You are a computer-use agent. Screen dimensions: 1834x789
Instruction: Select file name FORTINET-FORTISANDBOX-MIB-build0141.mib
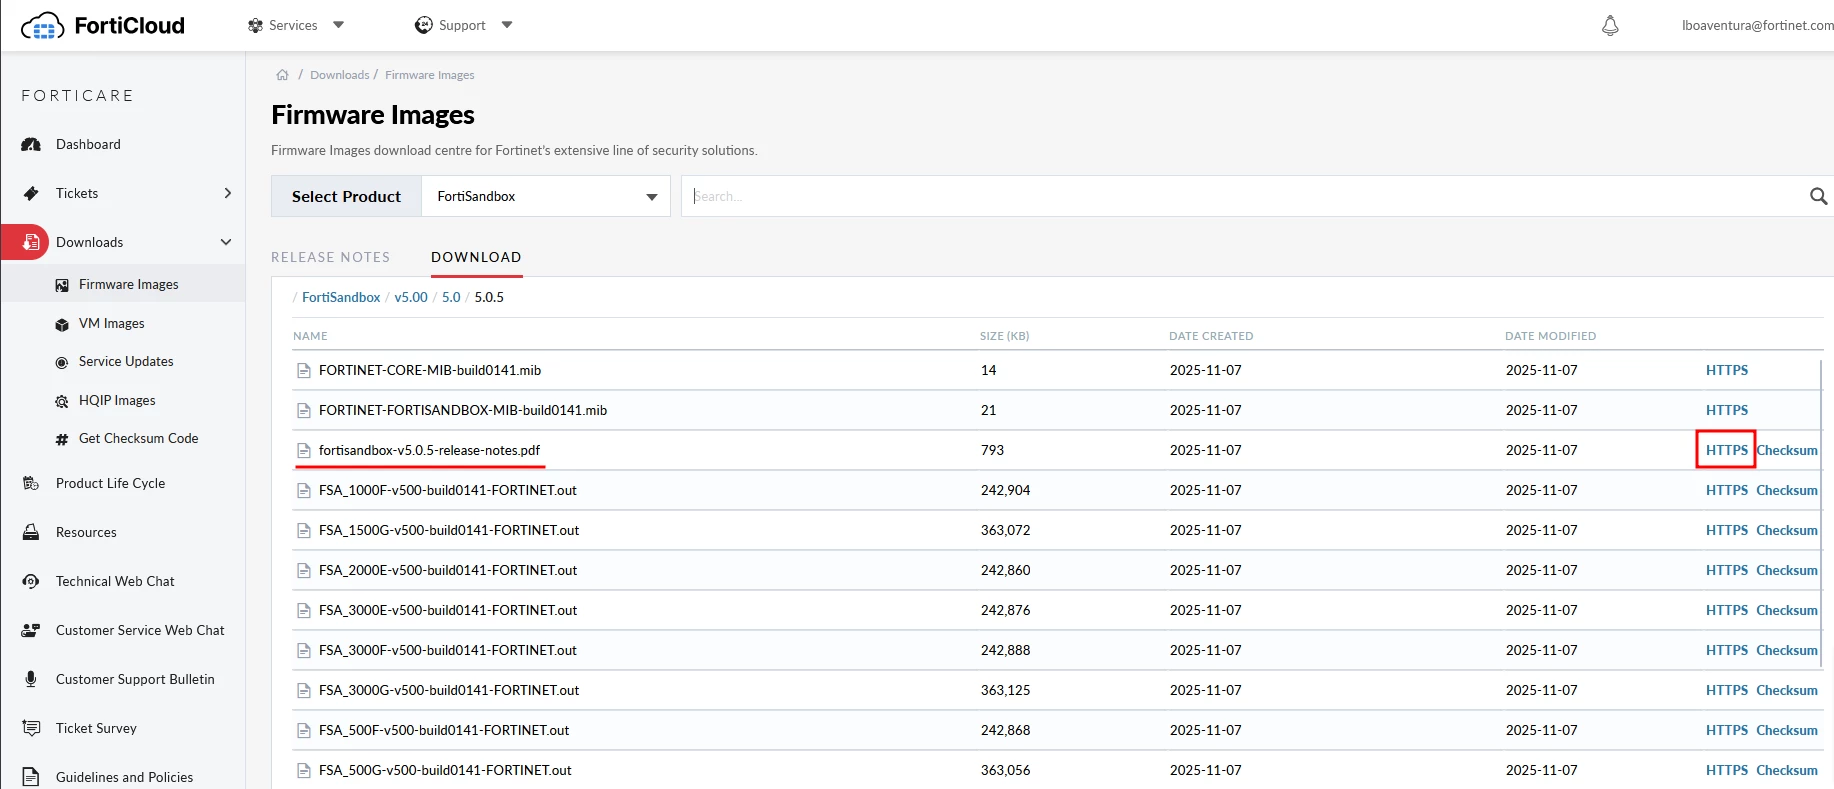pyautogui.click(x=463, y=410)
